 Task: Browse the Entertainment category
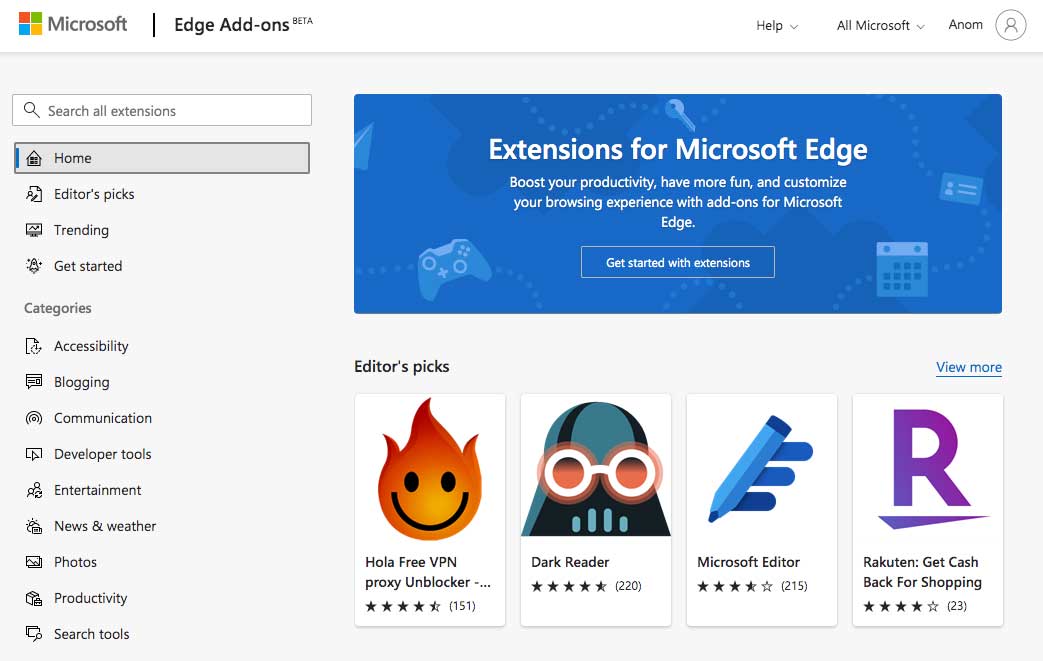98,490
